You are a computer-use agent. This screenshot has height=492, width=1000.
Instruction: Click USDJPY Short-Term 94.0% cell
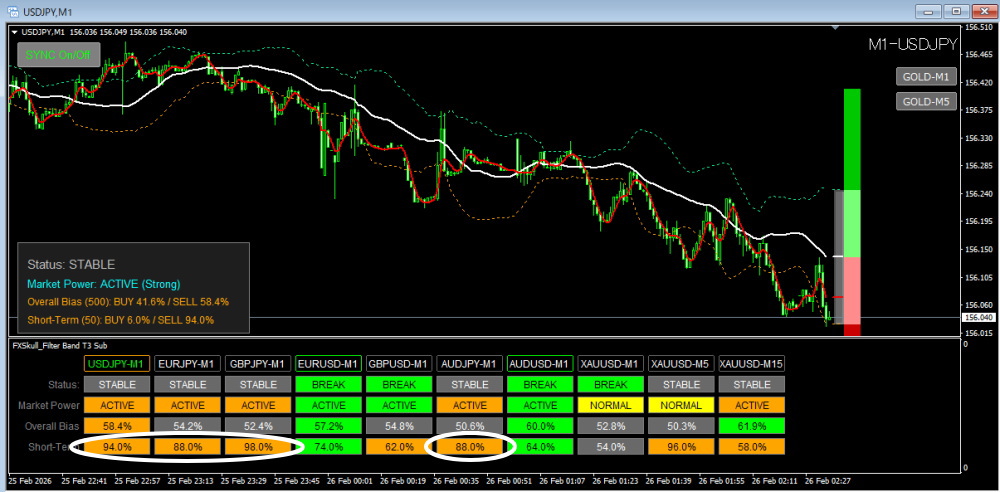pos(117,447)
